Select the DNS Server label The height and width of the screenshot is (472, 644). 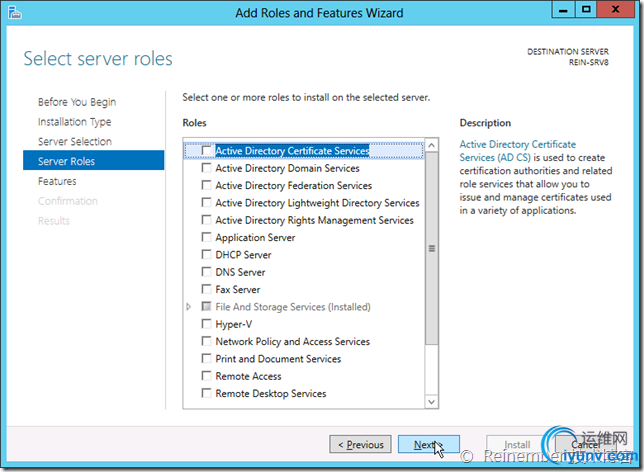pyautogui.click(x=240, y=272)
